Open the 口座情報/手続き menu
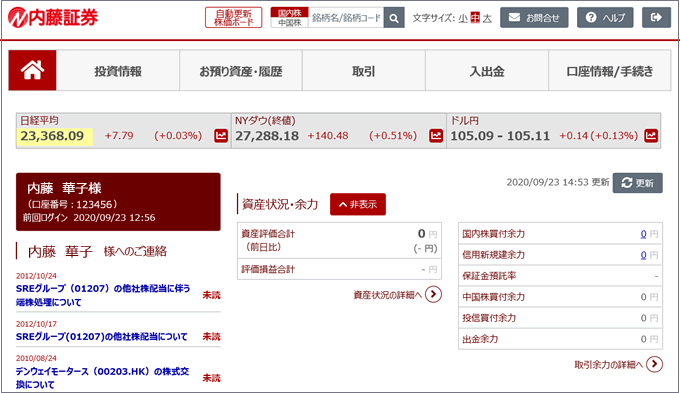Image resolution: width=680 pixels, height=393 pixels. [610, 71]
